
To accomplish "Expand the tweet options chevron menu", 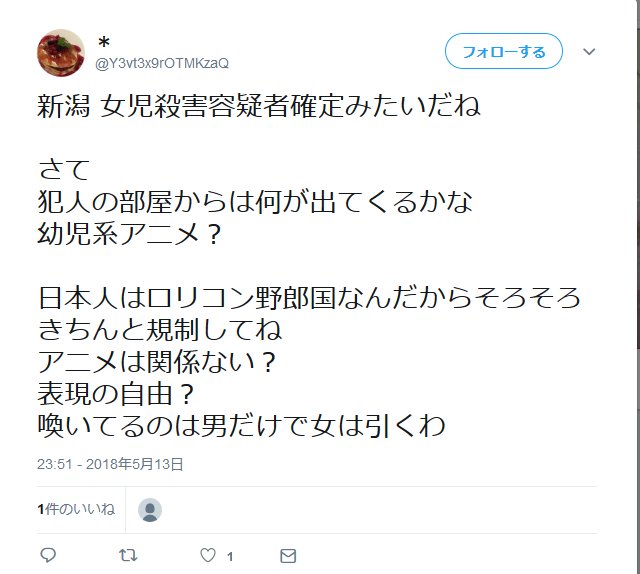I will [589, 52].
